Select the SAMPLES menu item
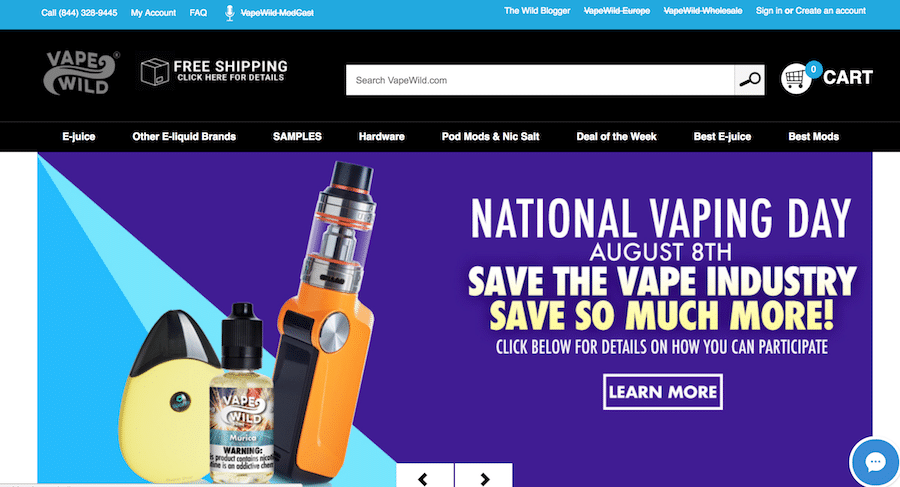The height and width of the screenshot is (487, 900). pos(297,137)
